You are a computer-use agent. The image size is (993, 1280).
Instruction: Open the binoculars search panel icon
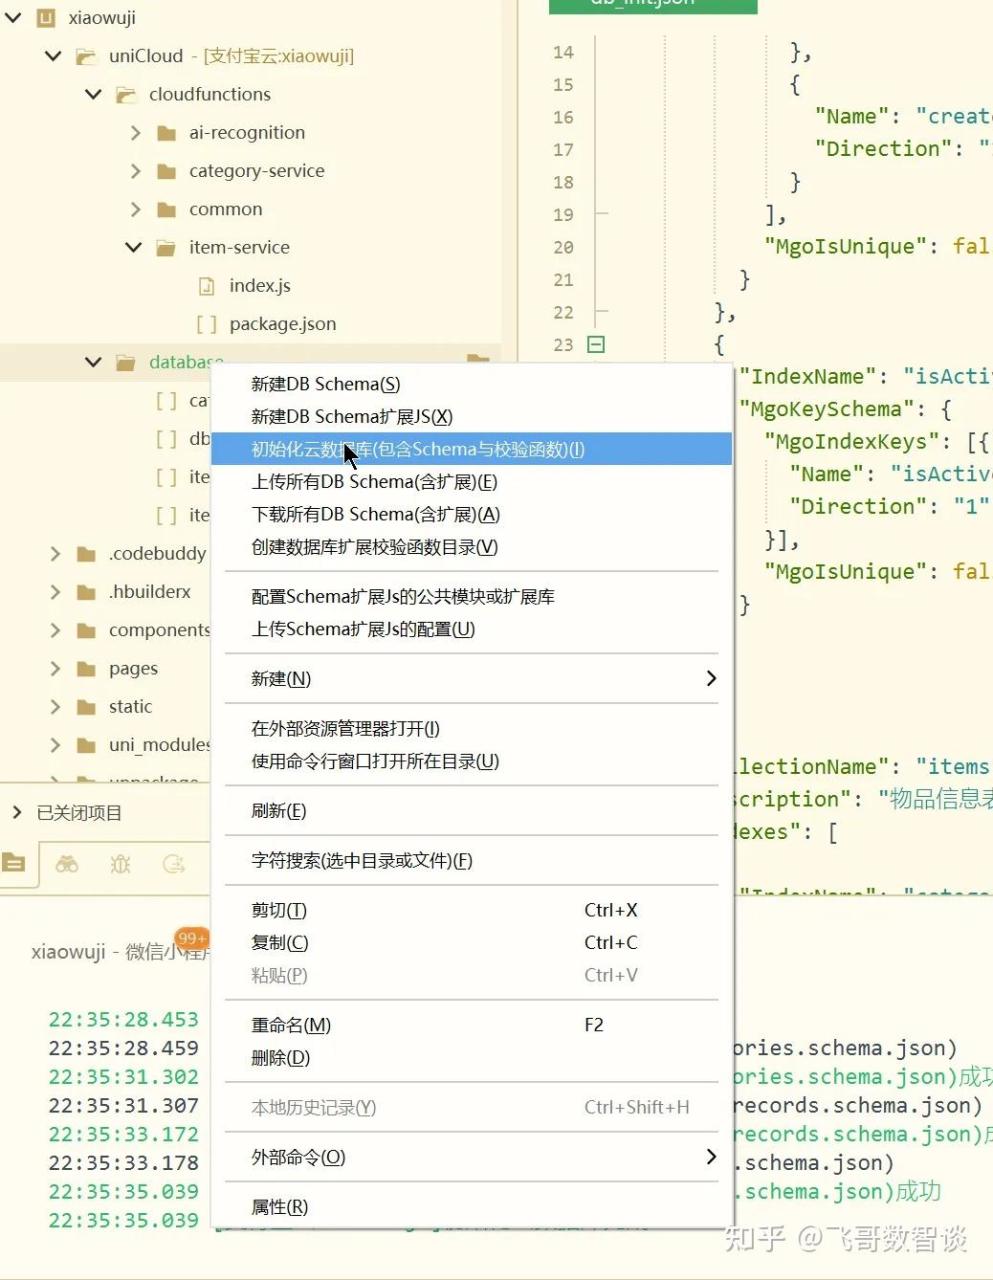pyautogui.click(x=67, y=864)
